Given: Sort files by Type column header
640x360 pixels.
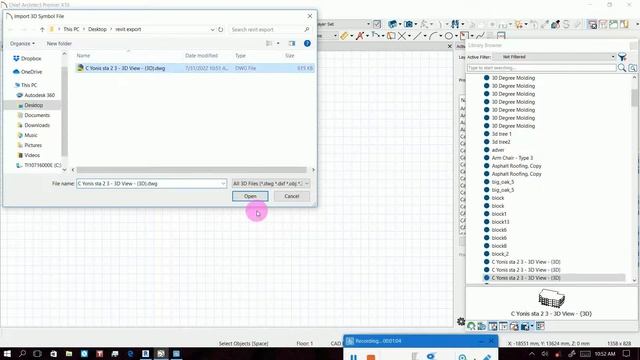Looking at the screenshot, I should pos(240,56).
